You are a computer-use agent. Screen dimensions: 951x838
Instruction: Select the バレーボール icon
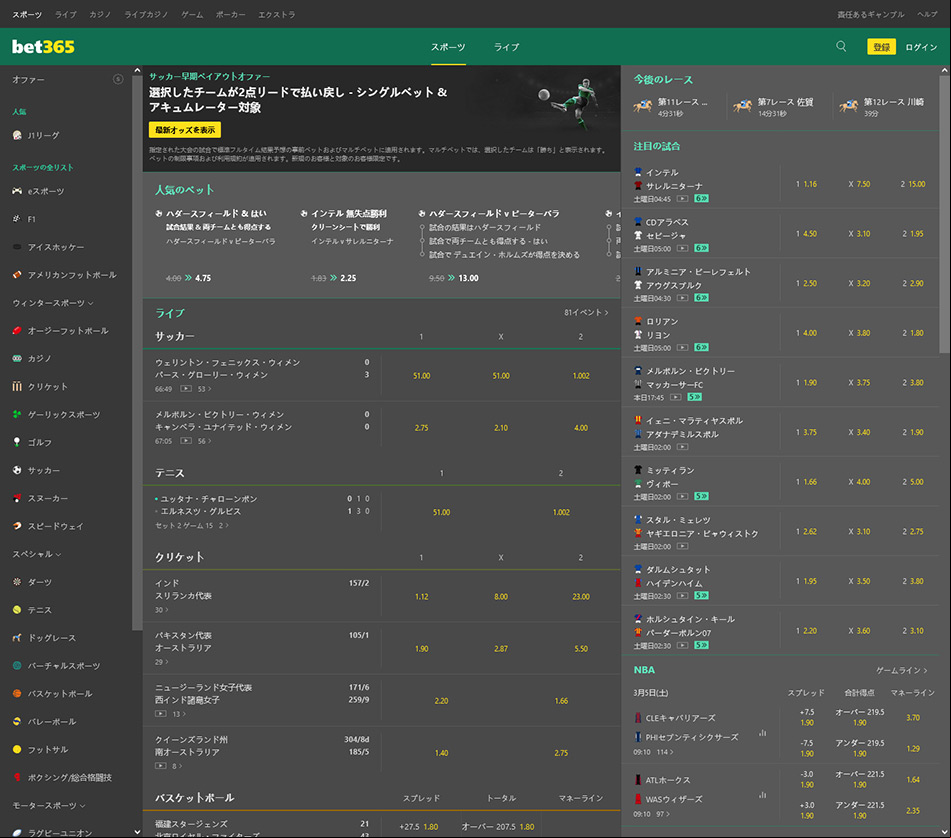click(17, 721)
